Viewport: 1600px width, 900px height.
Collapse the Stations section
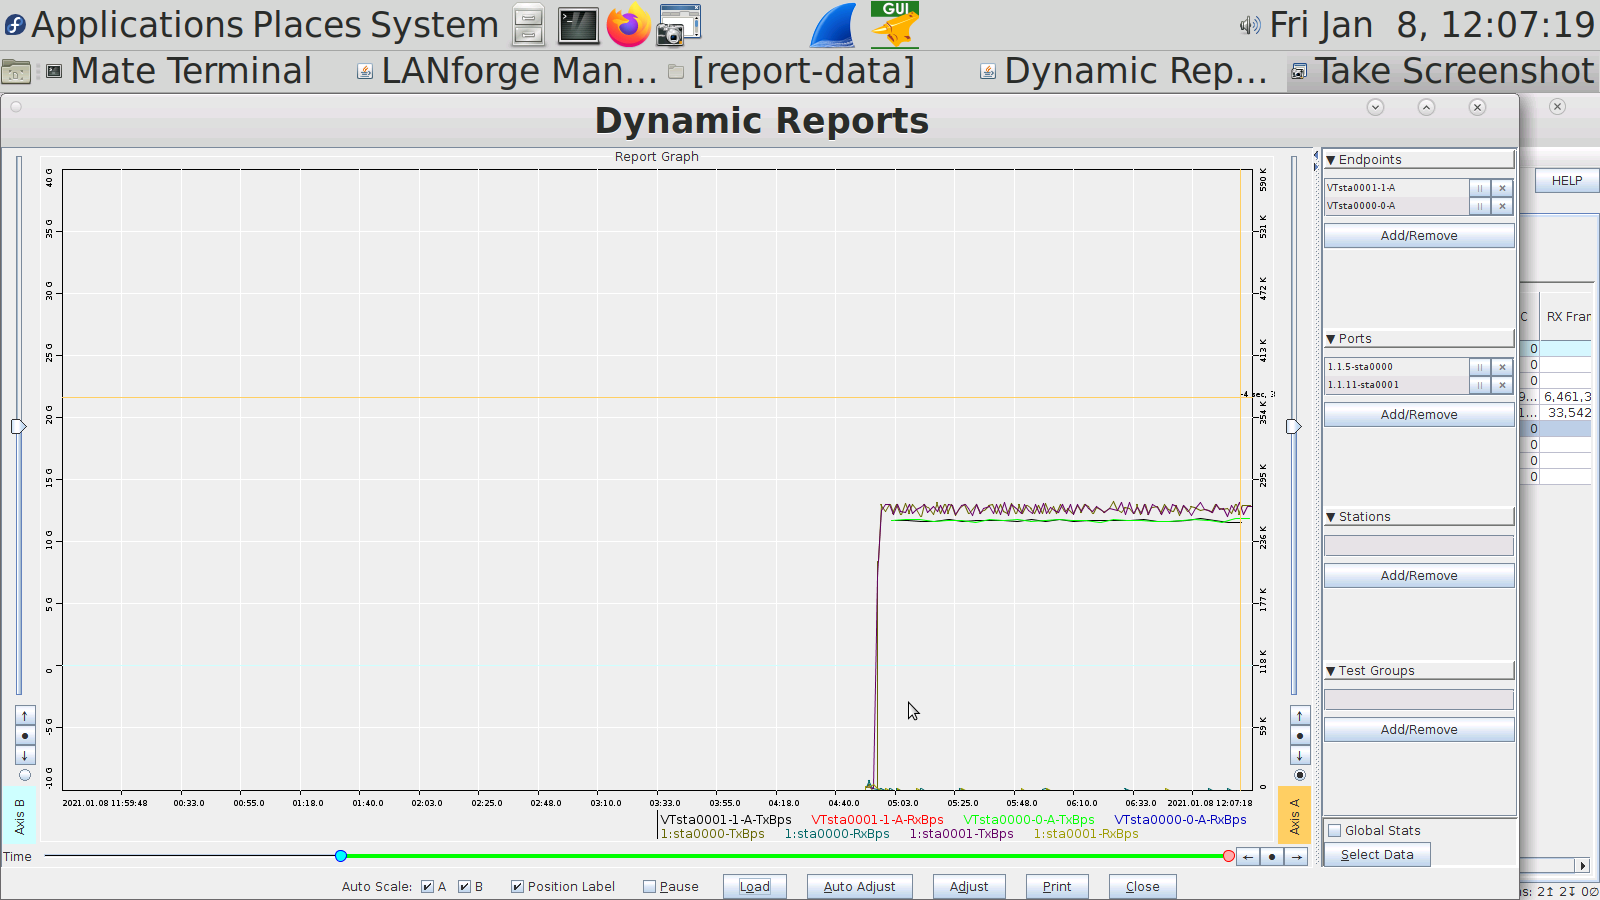[x=1331, y=517]
